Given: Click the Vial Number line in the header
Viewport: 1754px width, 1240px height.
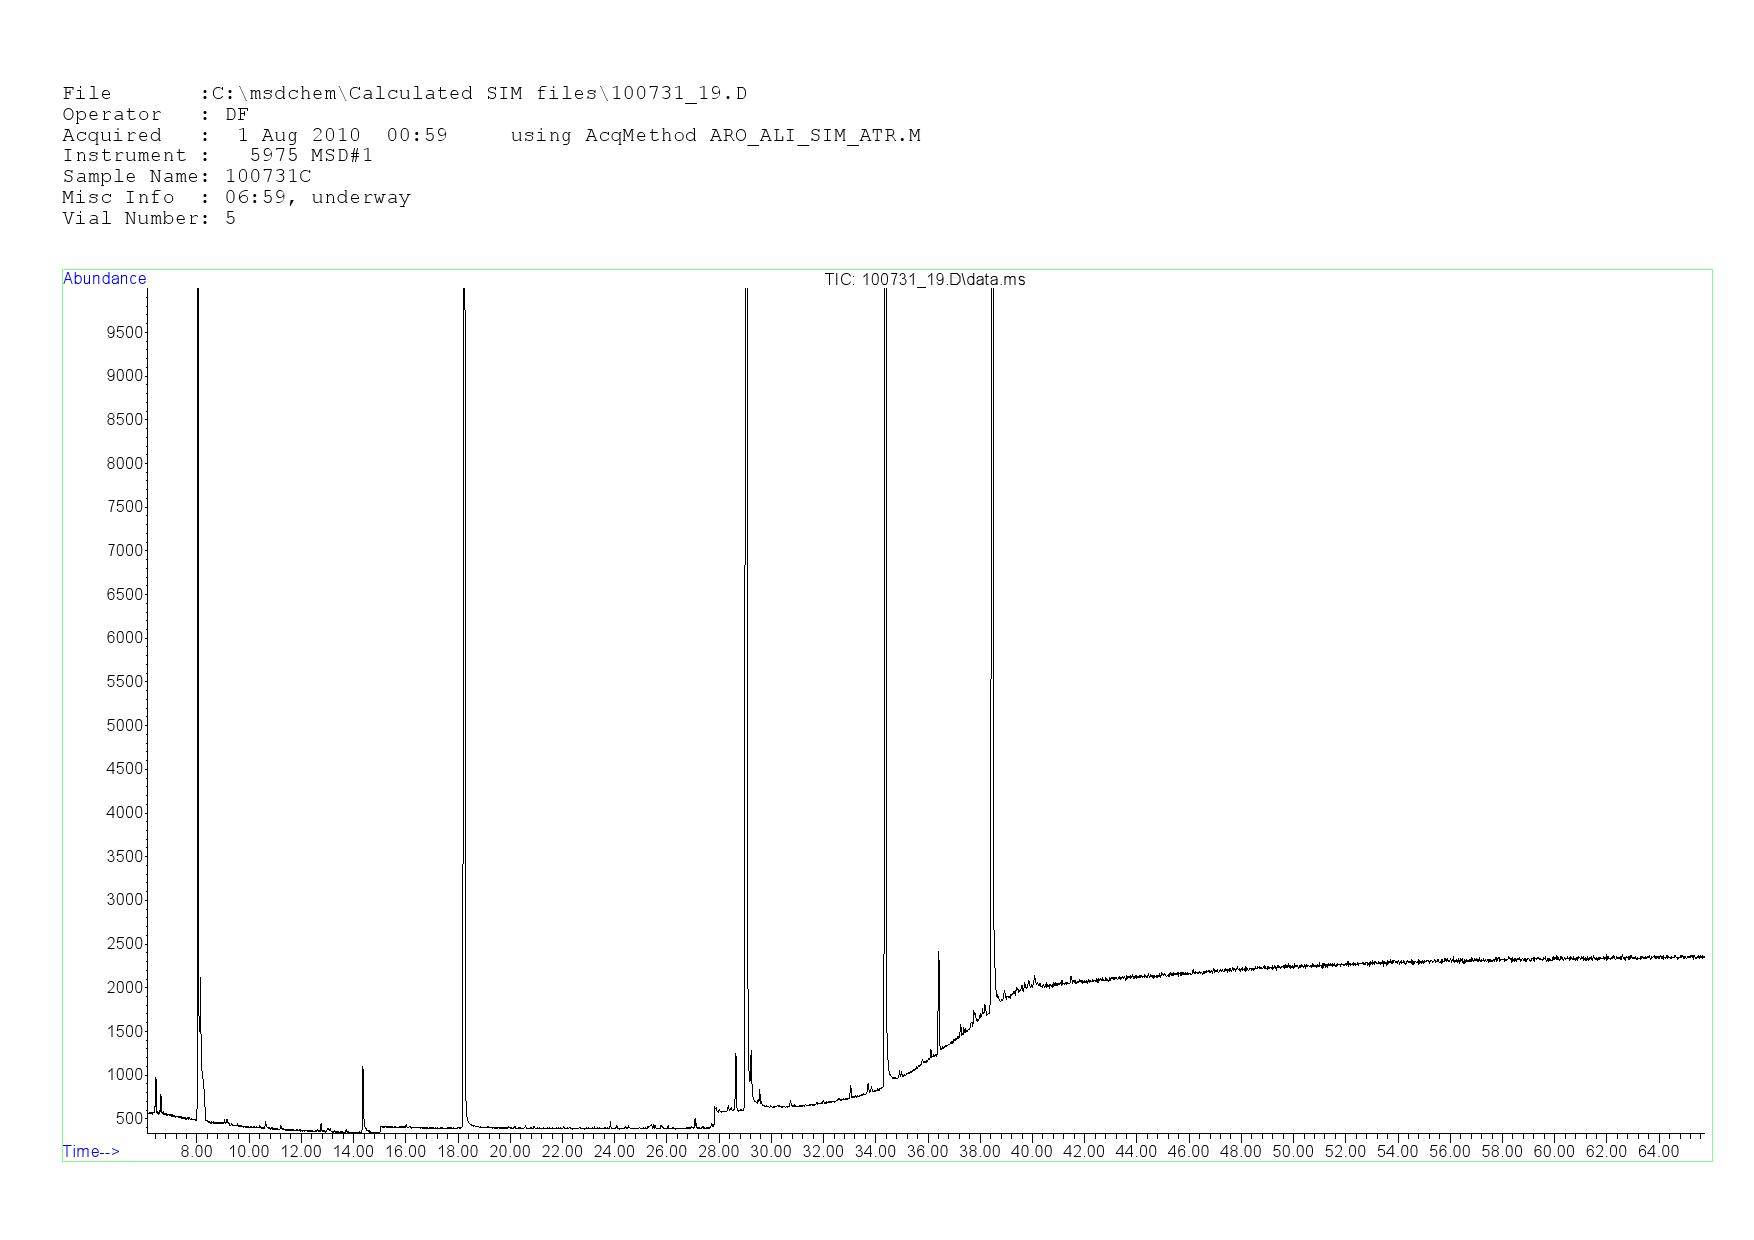Looking at the screenshot, I should point(149,218).
